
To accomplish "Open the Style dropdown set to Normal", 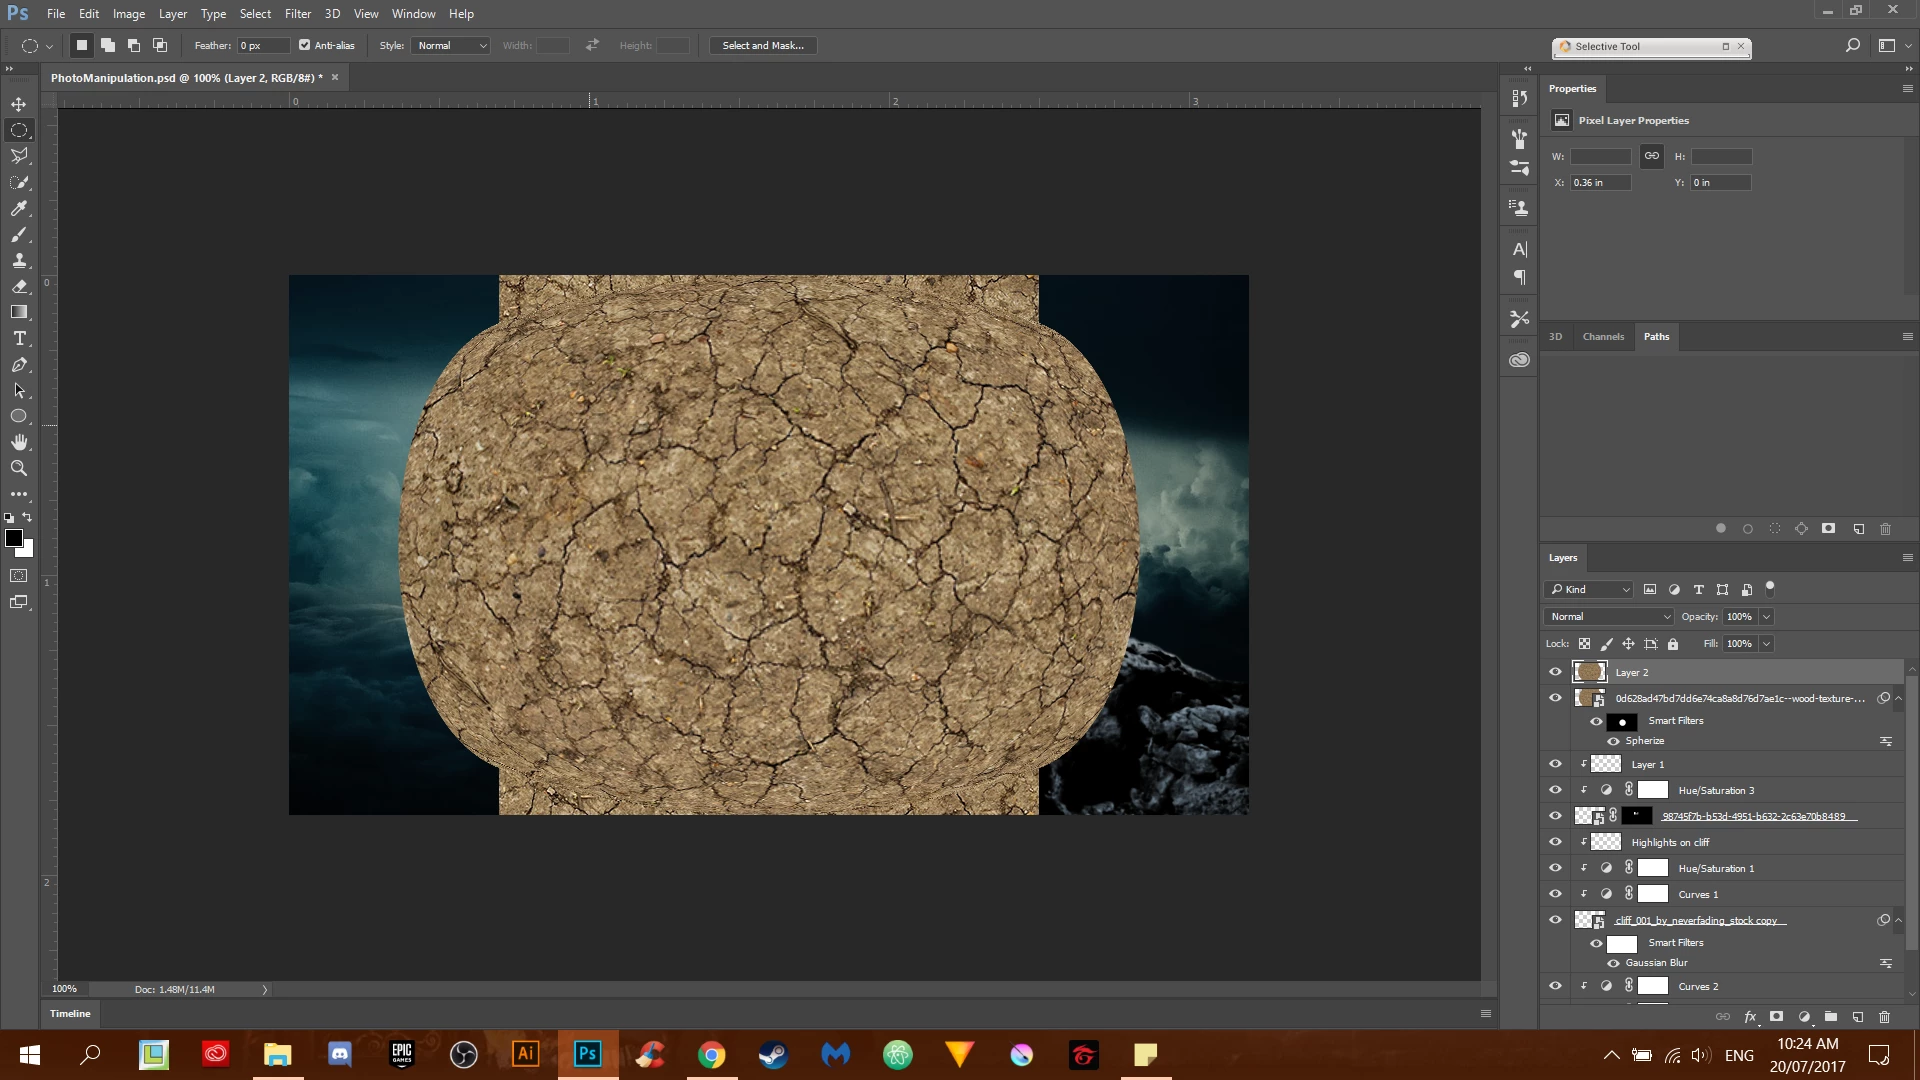I will point(451,45).
